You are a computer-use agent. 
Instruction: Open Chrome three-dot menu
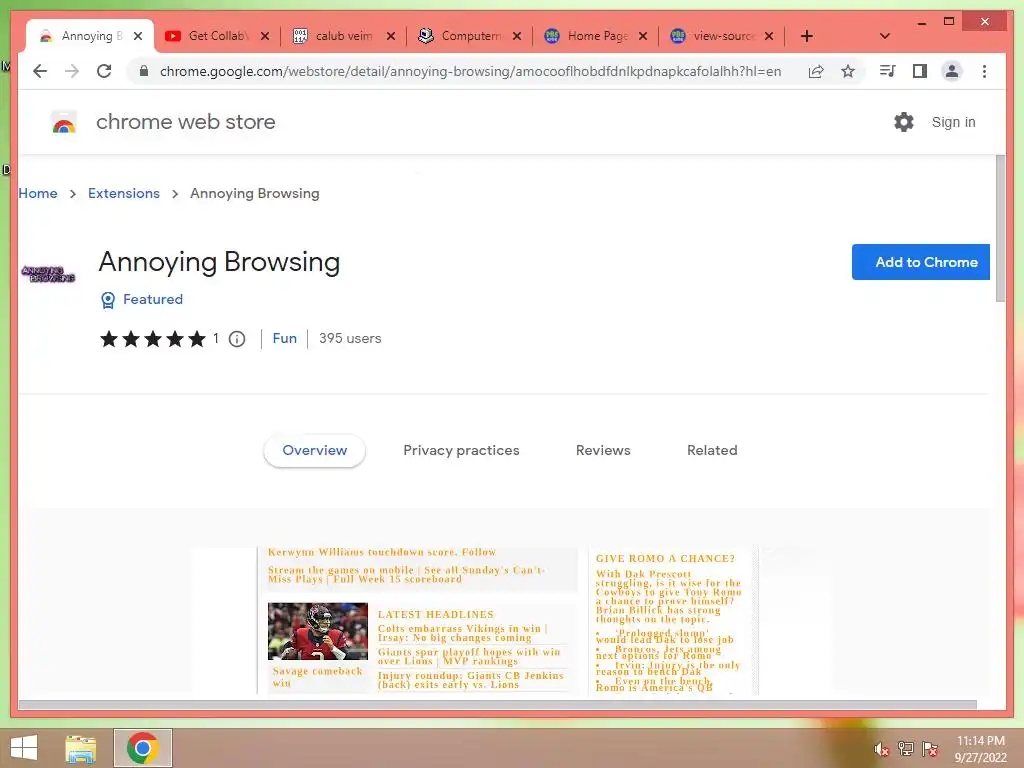click(x=984, y=71)
